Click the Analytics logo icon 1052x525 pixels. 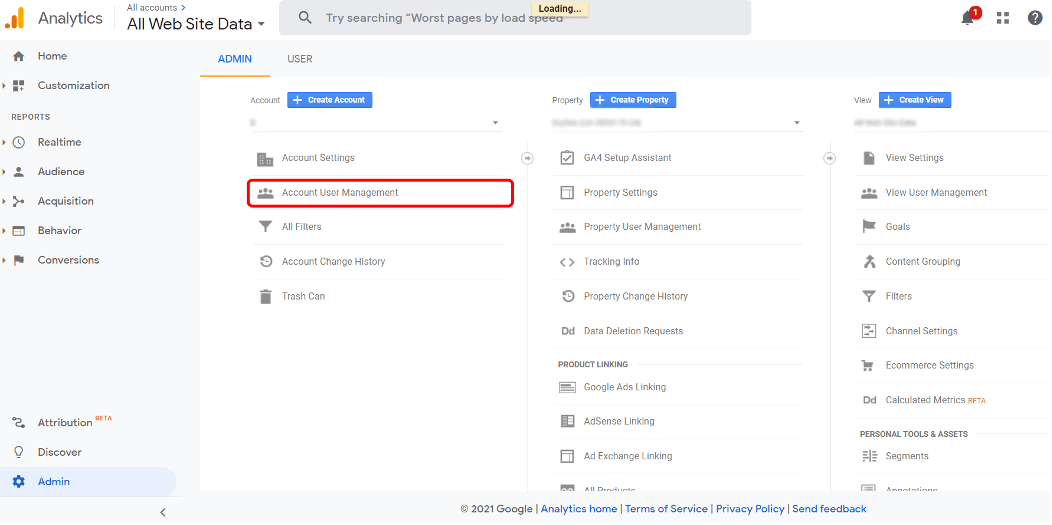[14, 18]
